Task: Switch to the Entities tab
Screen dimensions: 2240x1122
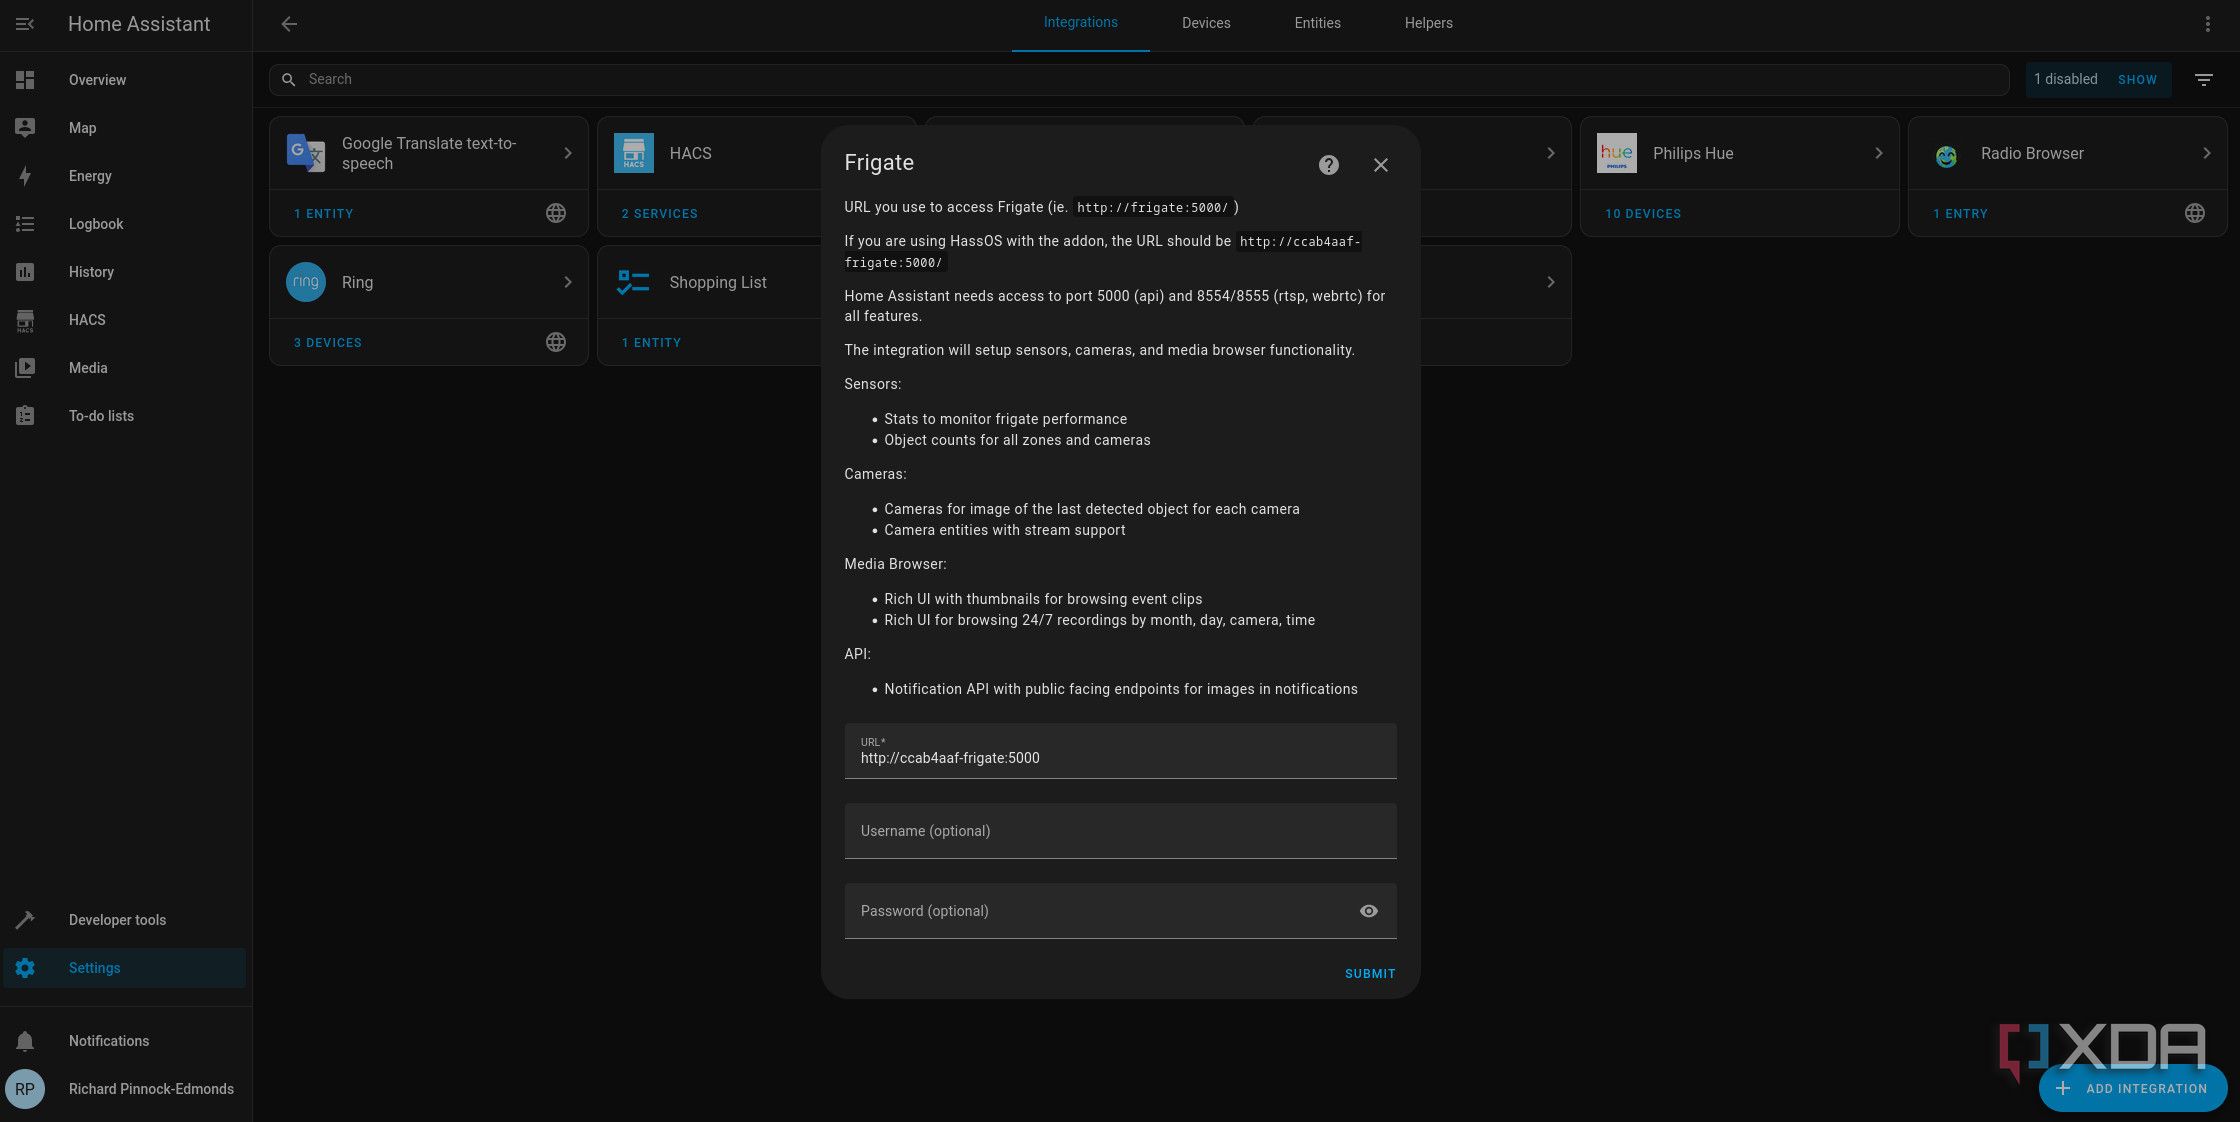Action: (x=1317, y=23)
